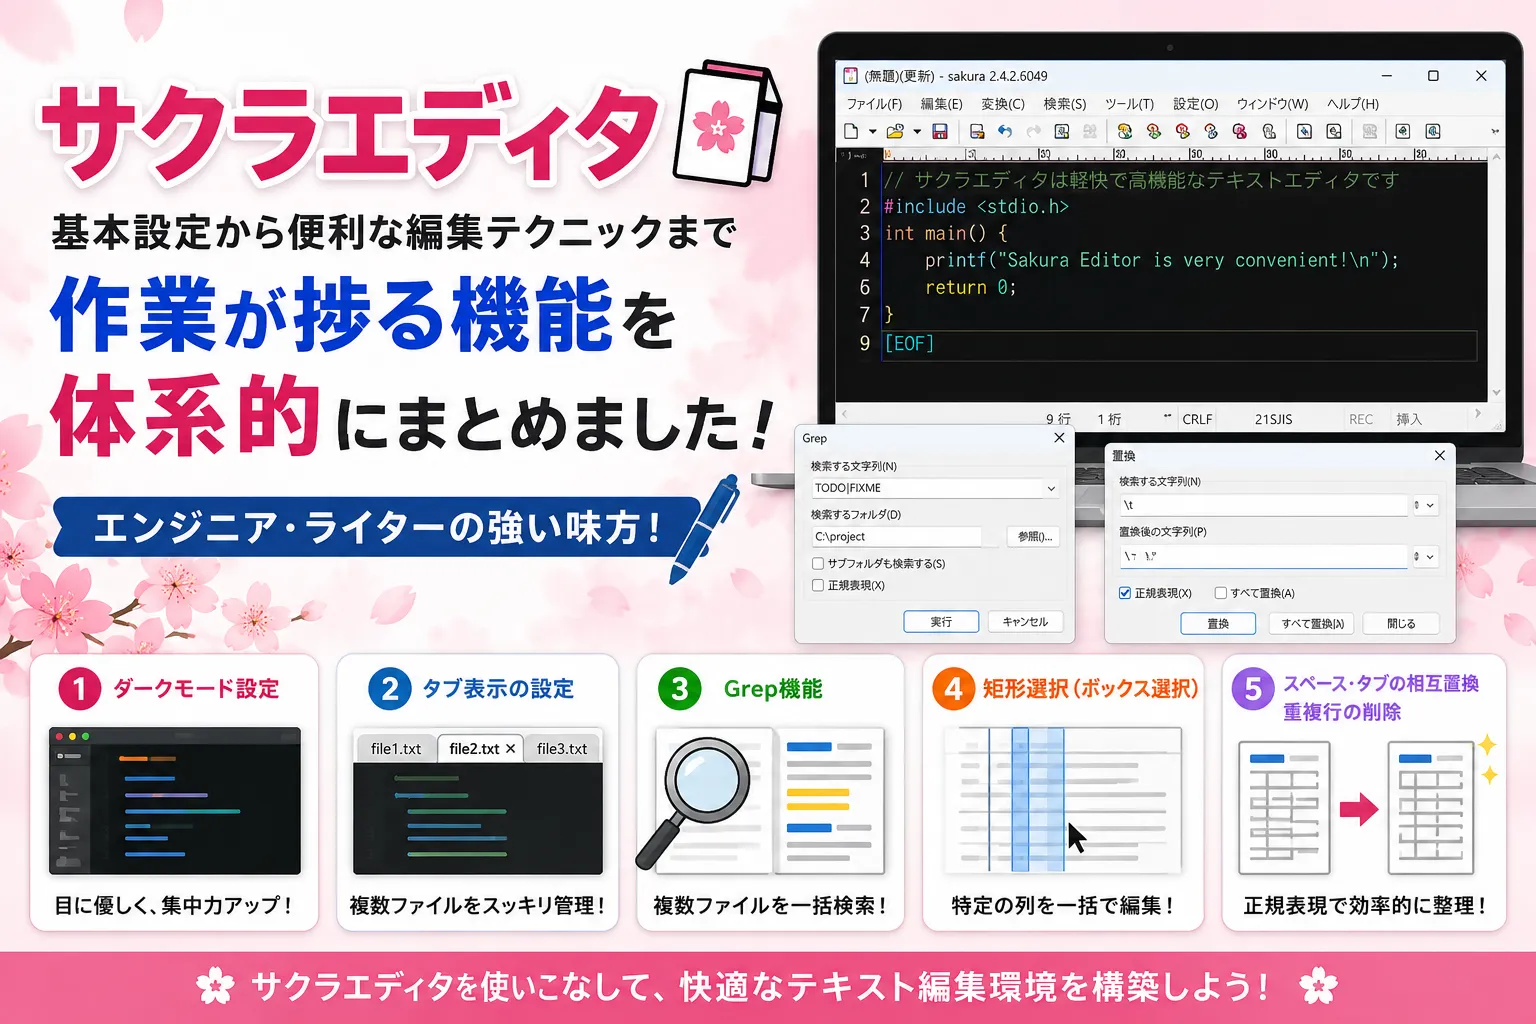
Task: Undo the last edit with the blue arrow
Action: [1005, 131]
